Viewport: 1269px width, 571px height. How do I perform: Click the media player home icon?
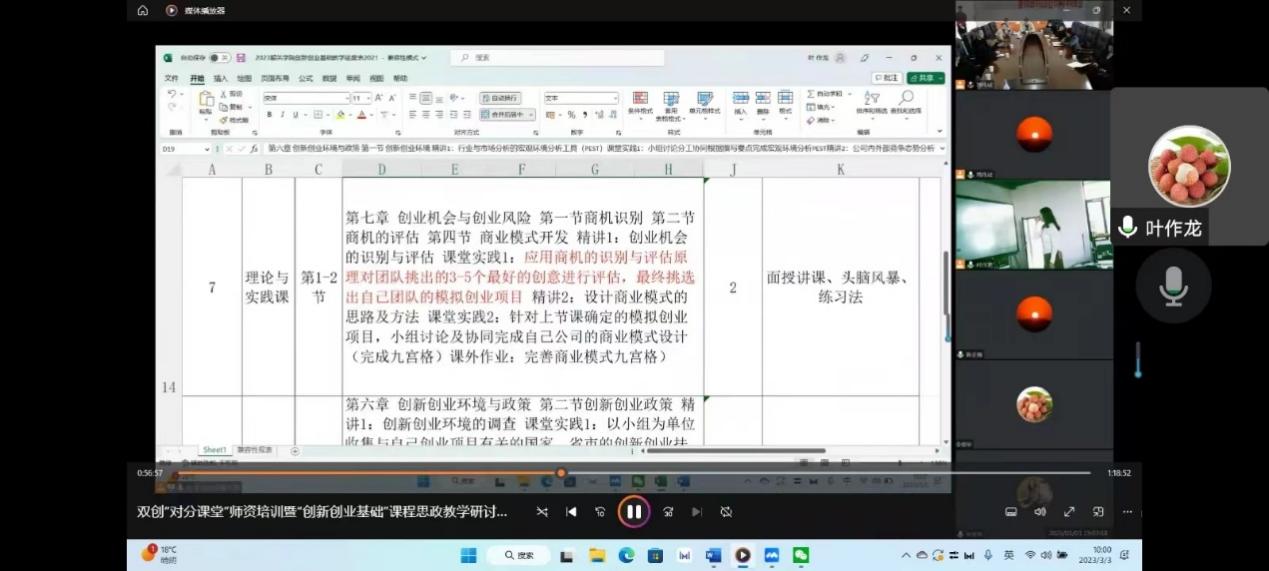(x=143, y=10)
